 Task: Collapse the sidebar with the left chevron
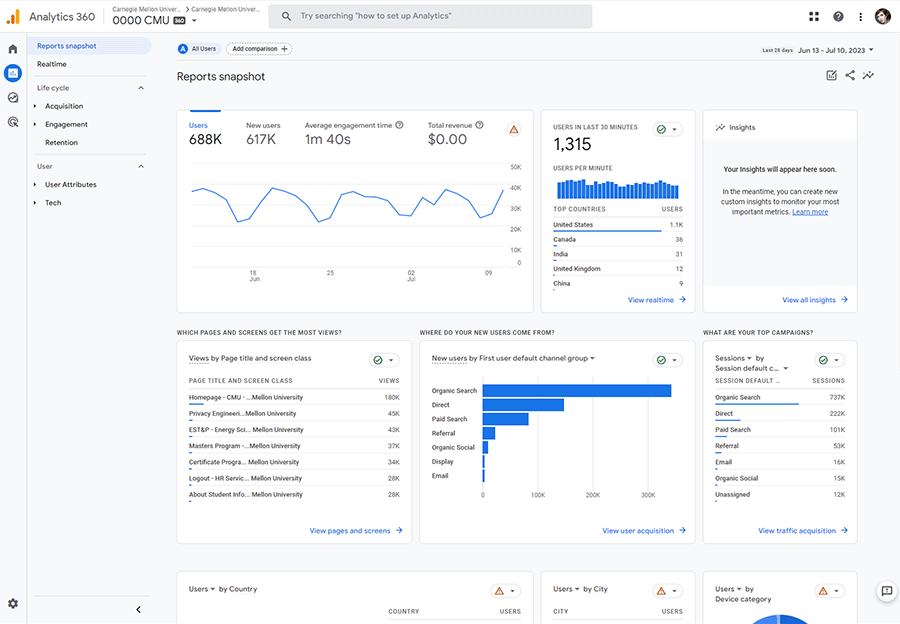[x=138, y=610]
